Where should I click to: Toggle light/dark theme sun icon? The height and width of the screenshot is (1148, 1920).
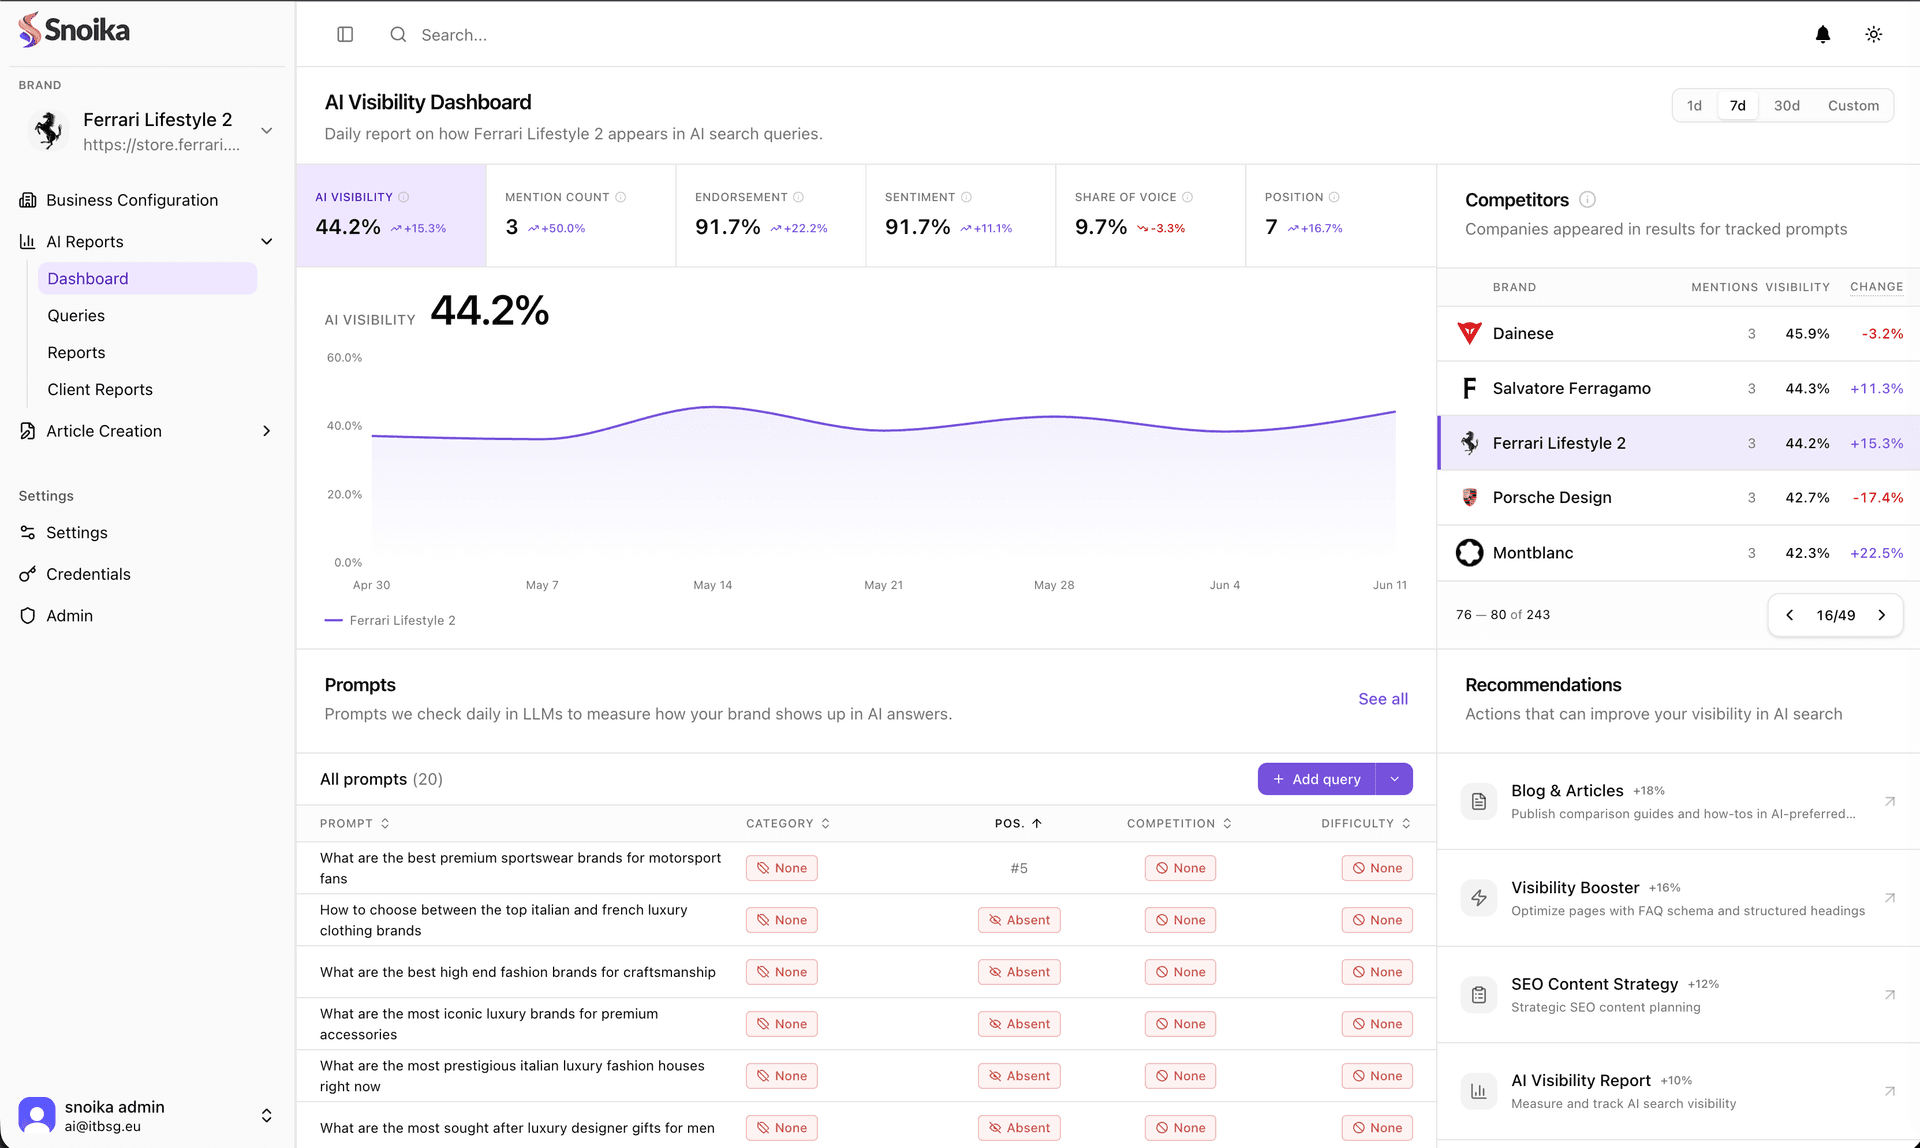(x=1873, y=35)
